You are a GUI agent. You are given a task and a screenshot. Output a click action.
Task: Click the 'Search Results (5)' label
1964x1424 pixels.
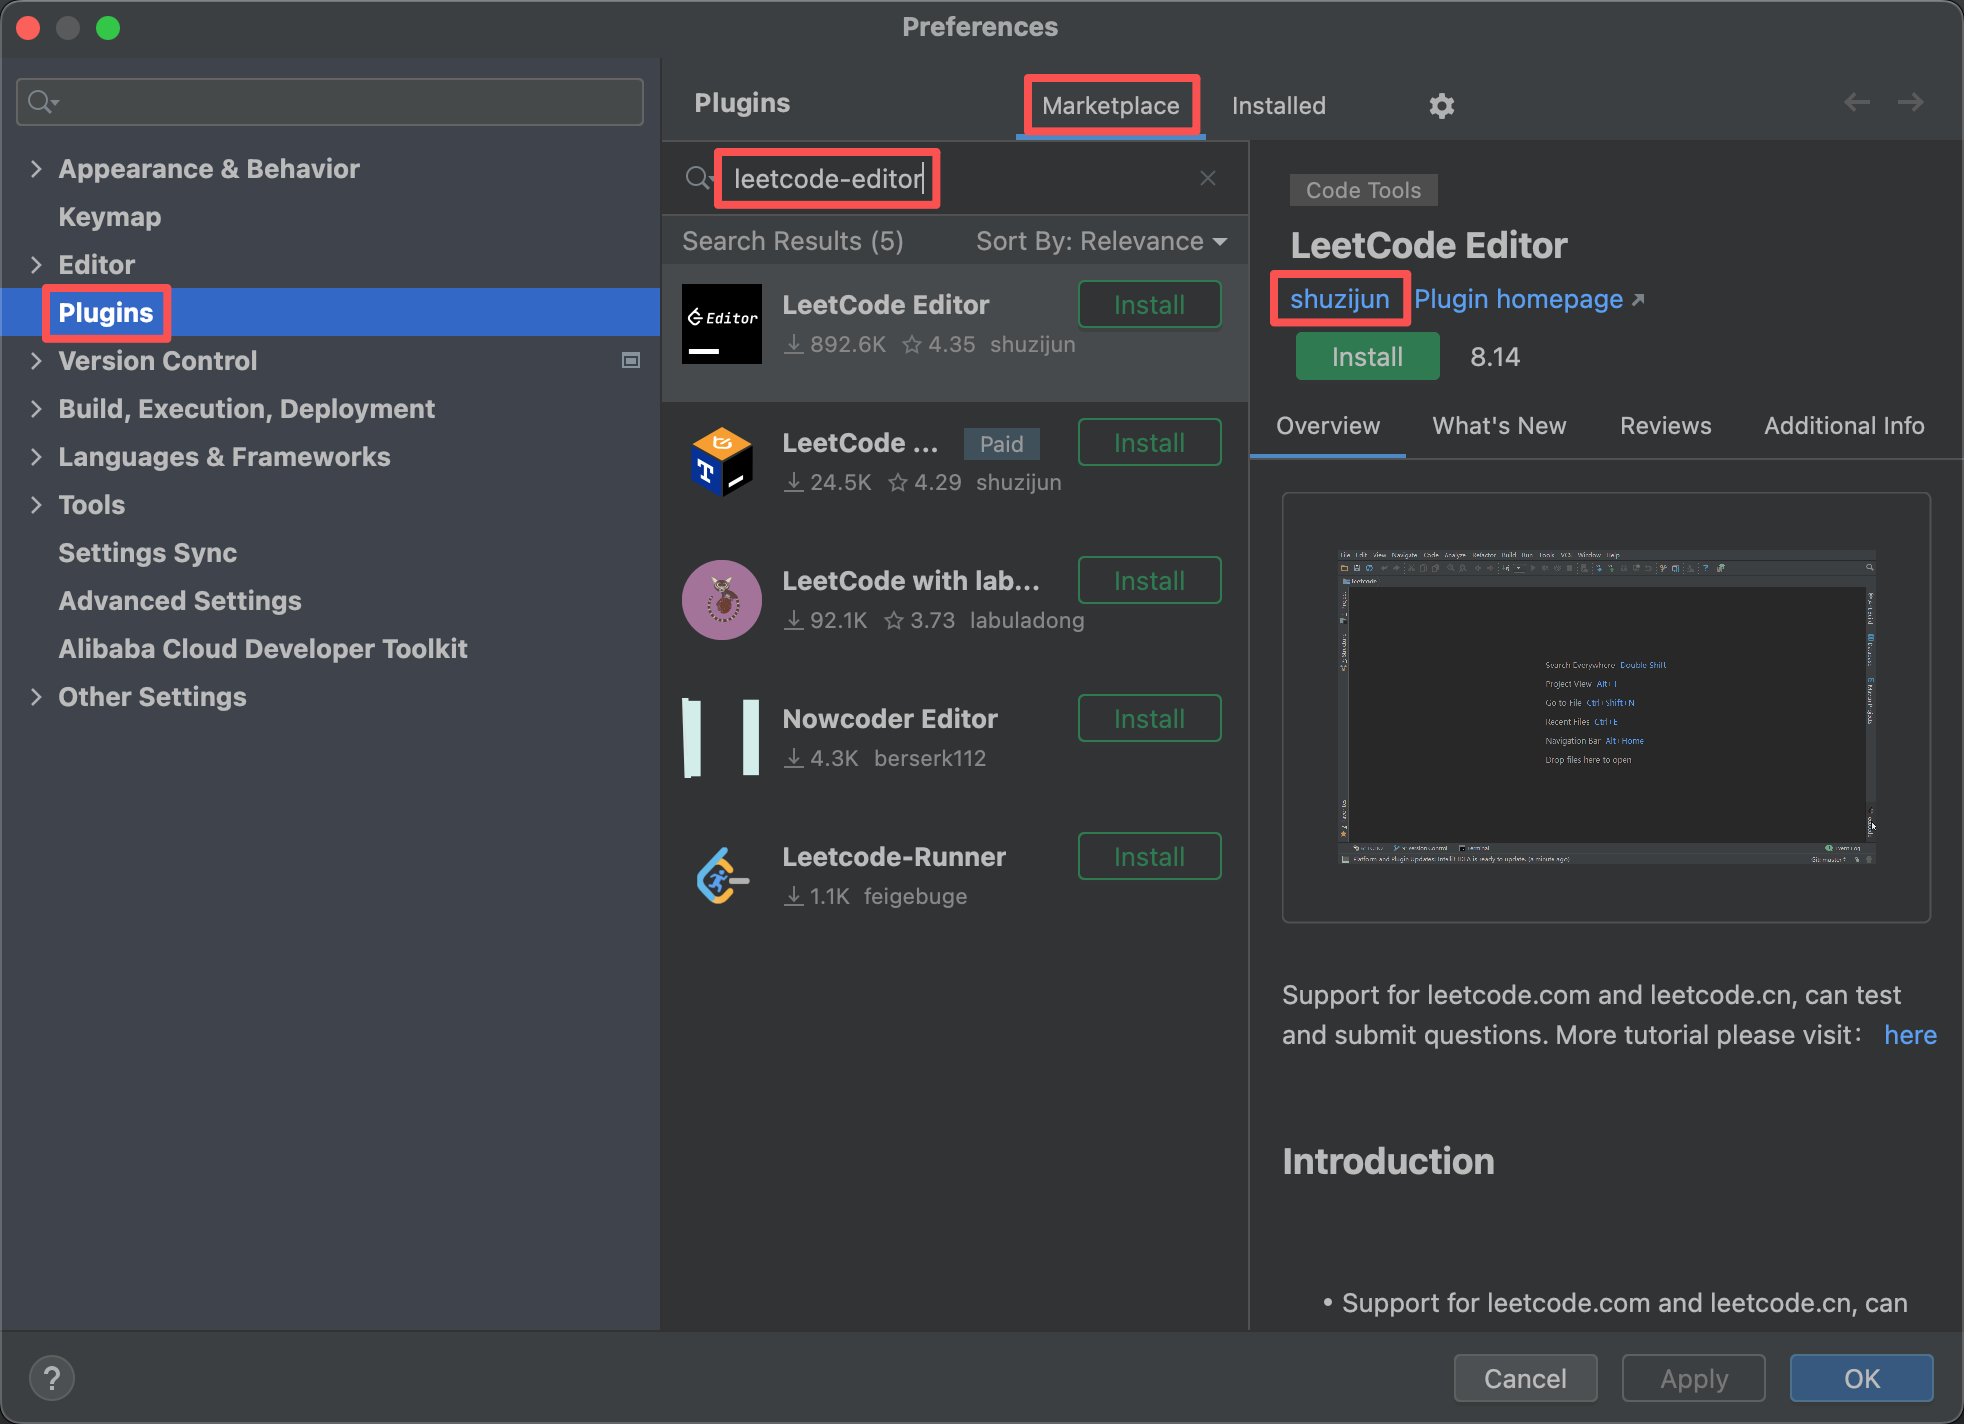click(792, 241)
